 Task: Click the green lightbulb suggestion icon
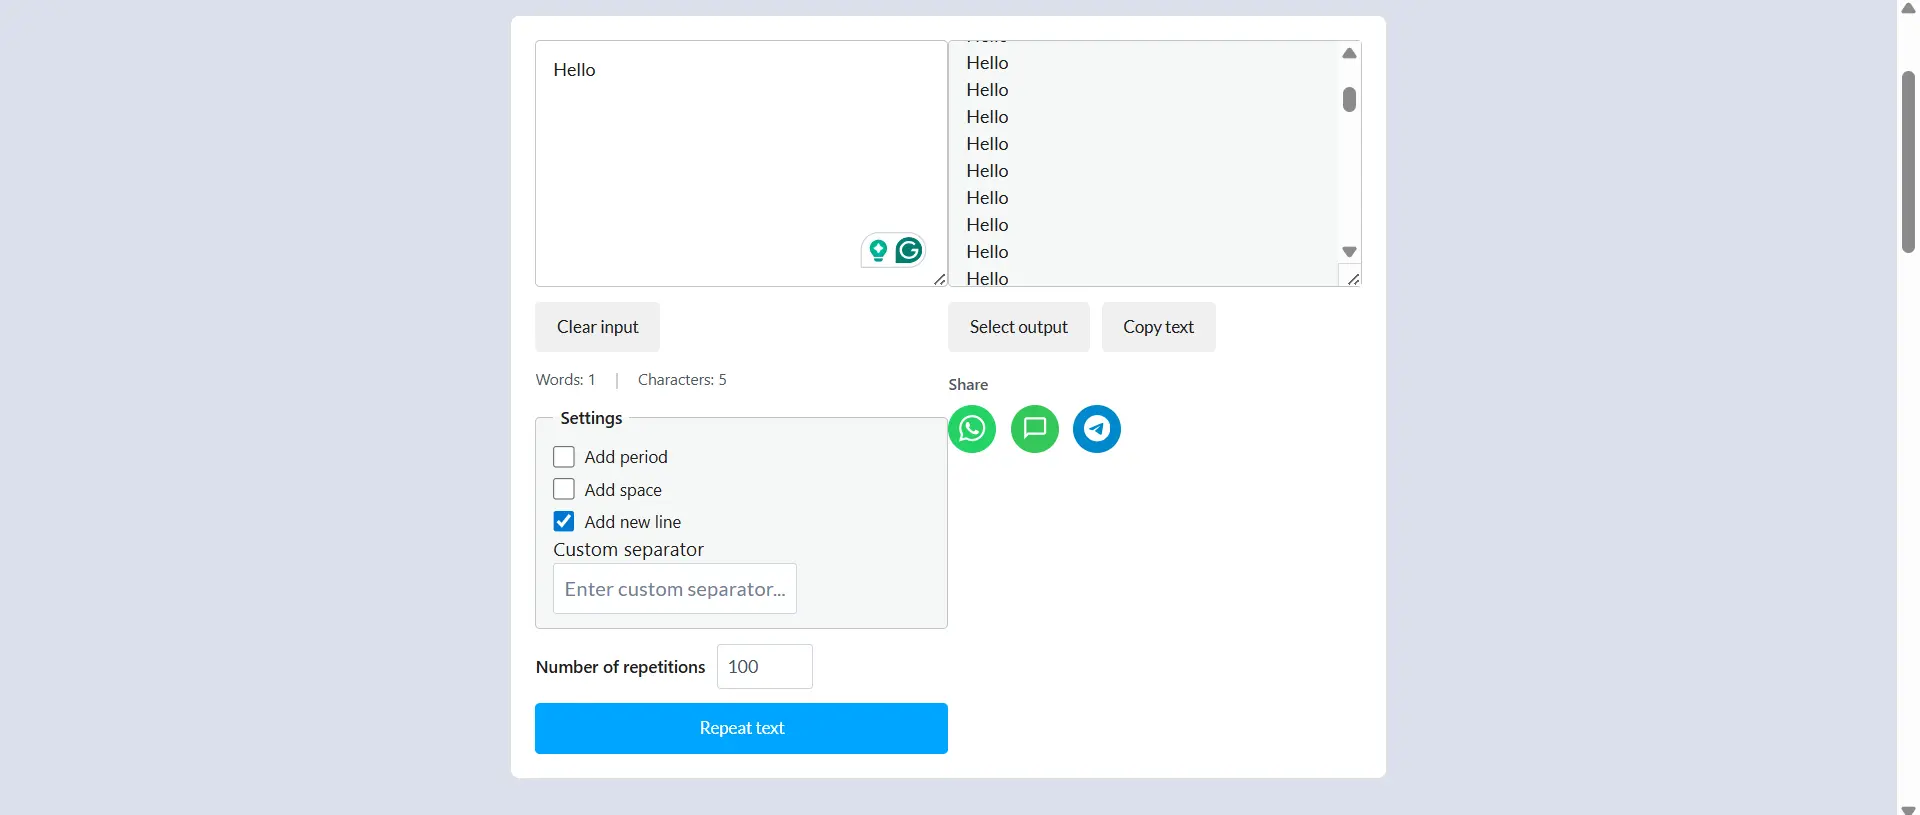coord(878,250)
